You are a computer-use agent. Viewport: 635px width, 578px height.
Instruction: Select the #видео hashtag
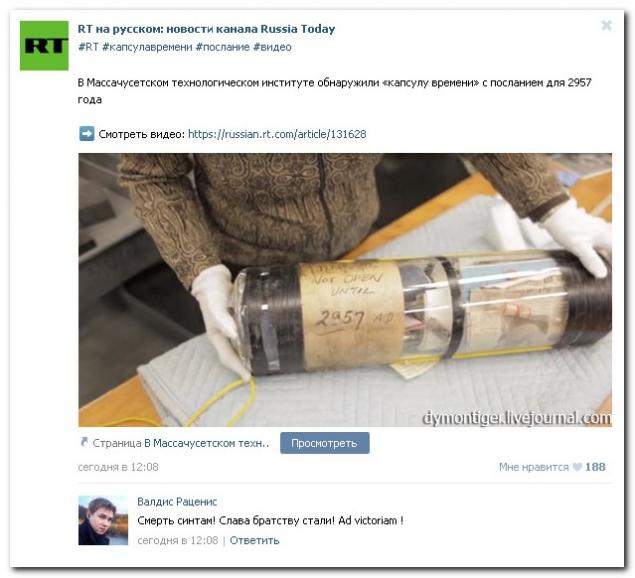click(272, 47)
